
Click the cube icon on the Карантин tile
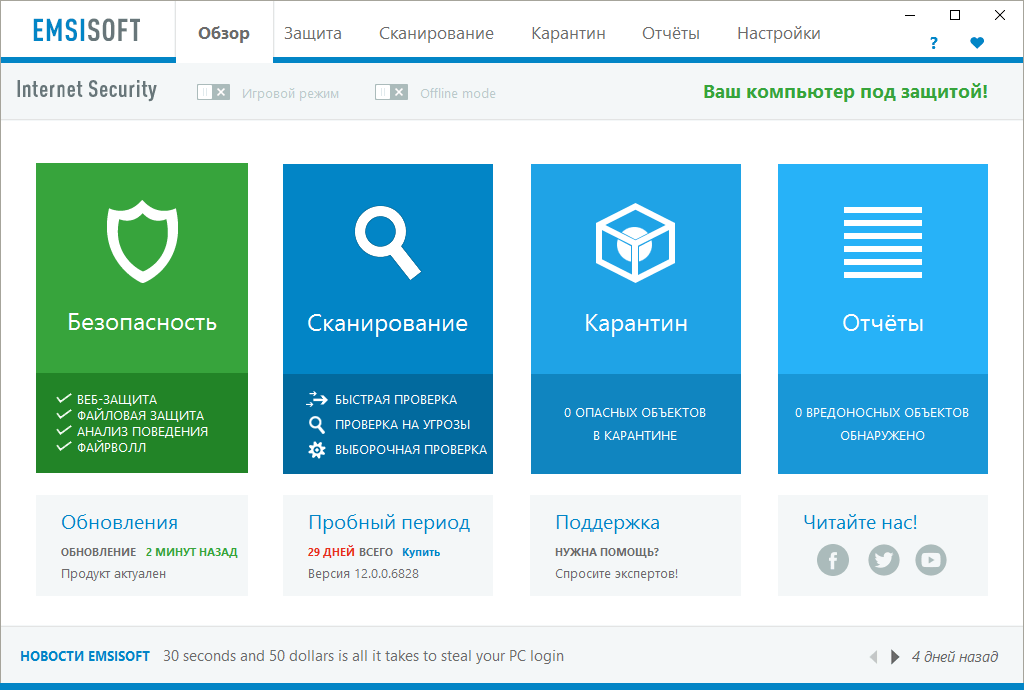pos(635,243)
